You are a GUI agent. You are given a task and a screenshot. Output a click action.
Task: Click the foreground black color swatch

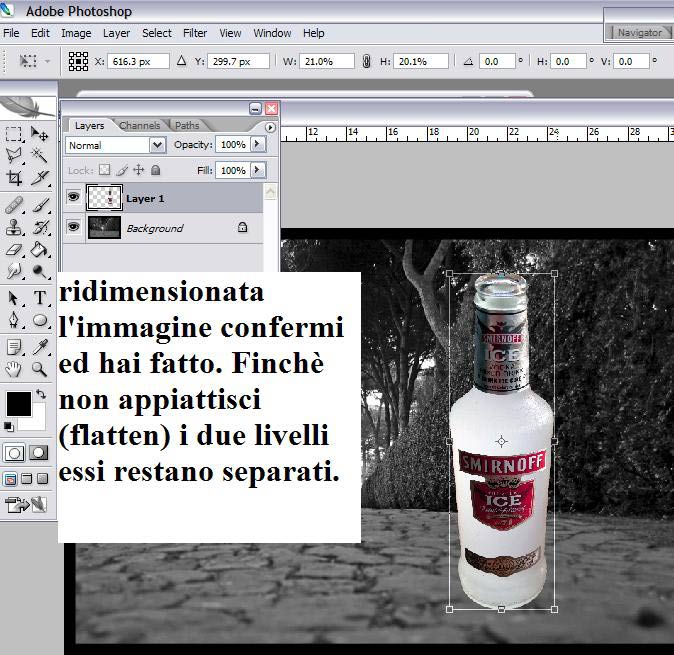click(18, 404)
